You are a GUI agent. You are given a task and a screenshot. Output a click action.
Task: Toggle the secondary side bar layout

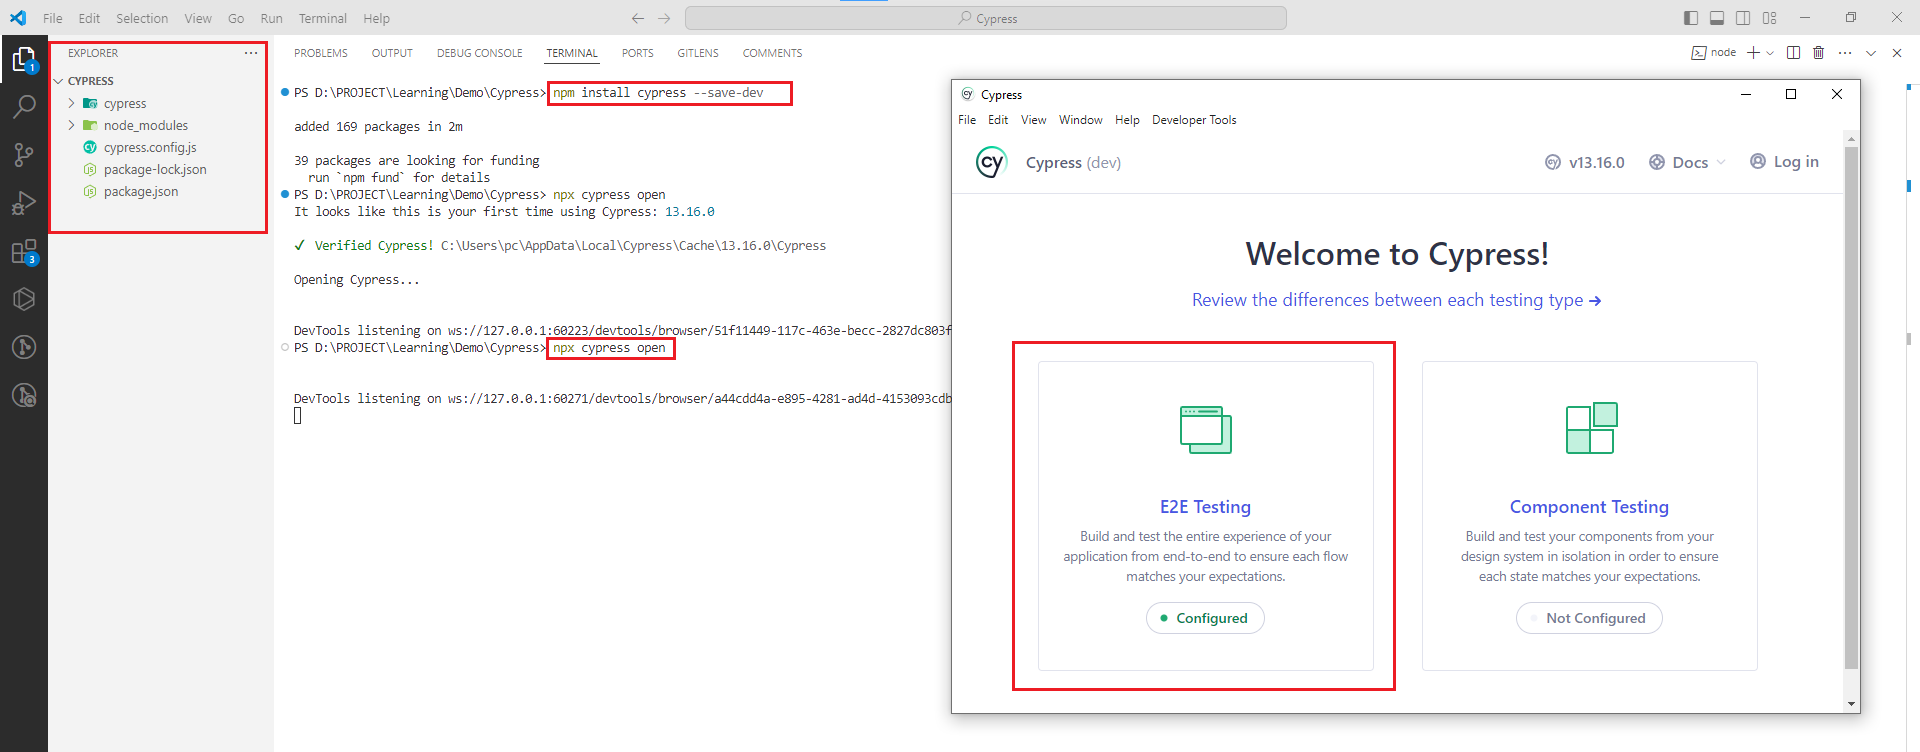coord(1743,18)
